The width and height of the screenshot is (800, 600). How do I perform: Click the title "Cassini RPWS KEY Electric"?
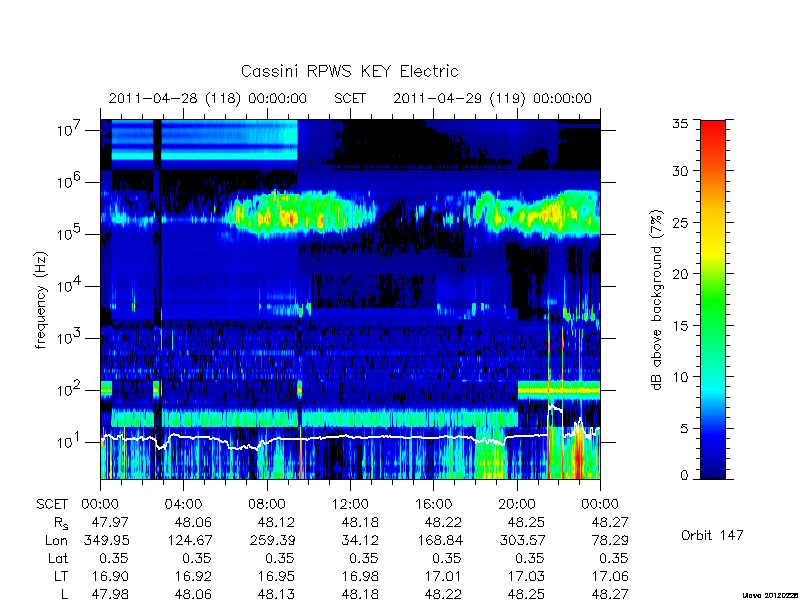point(349,71)
